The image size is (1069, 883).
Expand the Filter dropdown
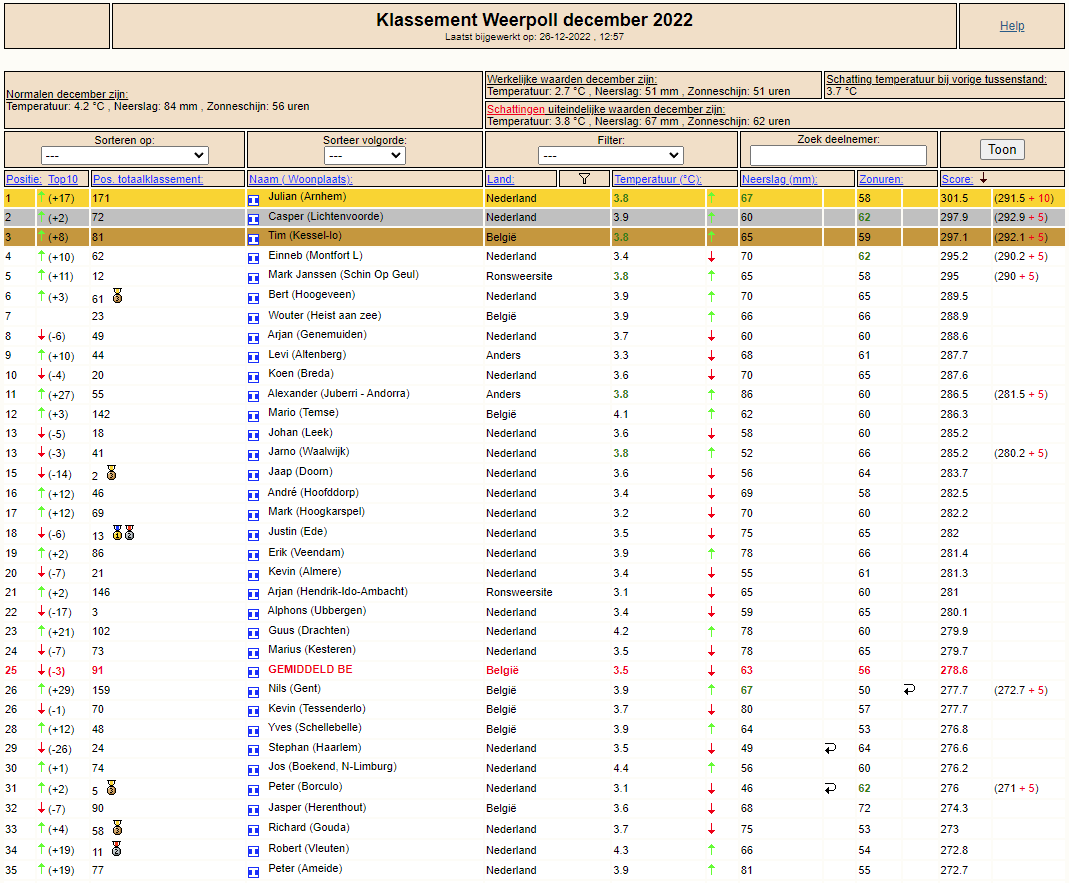click(611, 155)
